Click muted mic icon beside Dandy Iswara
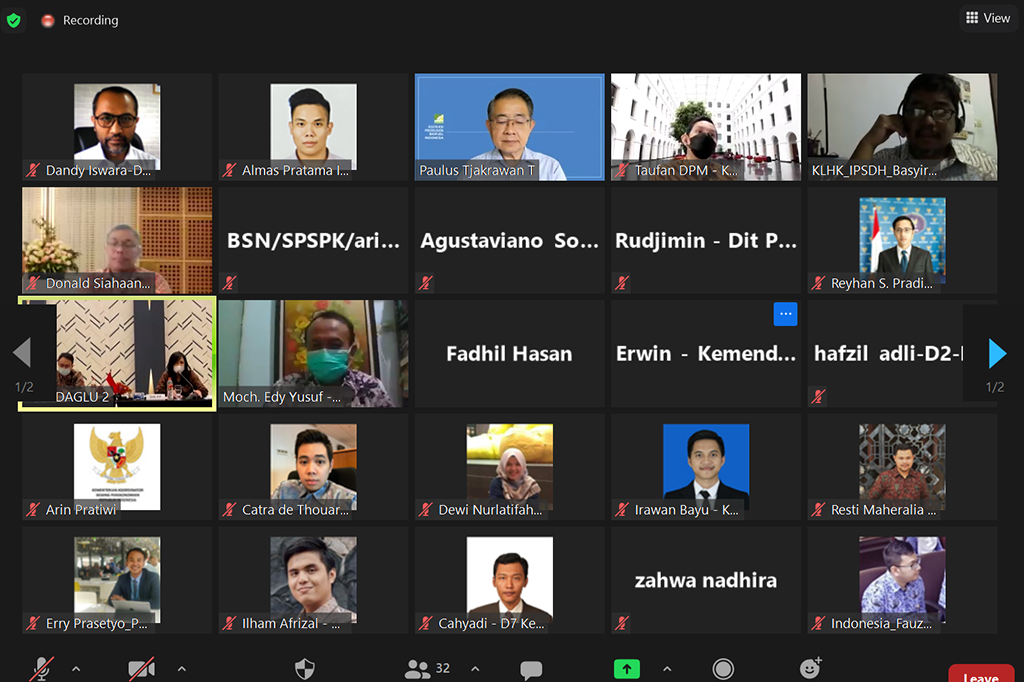Screen dimensions: 1024x682 [x=33, y=170]
